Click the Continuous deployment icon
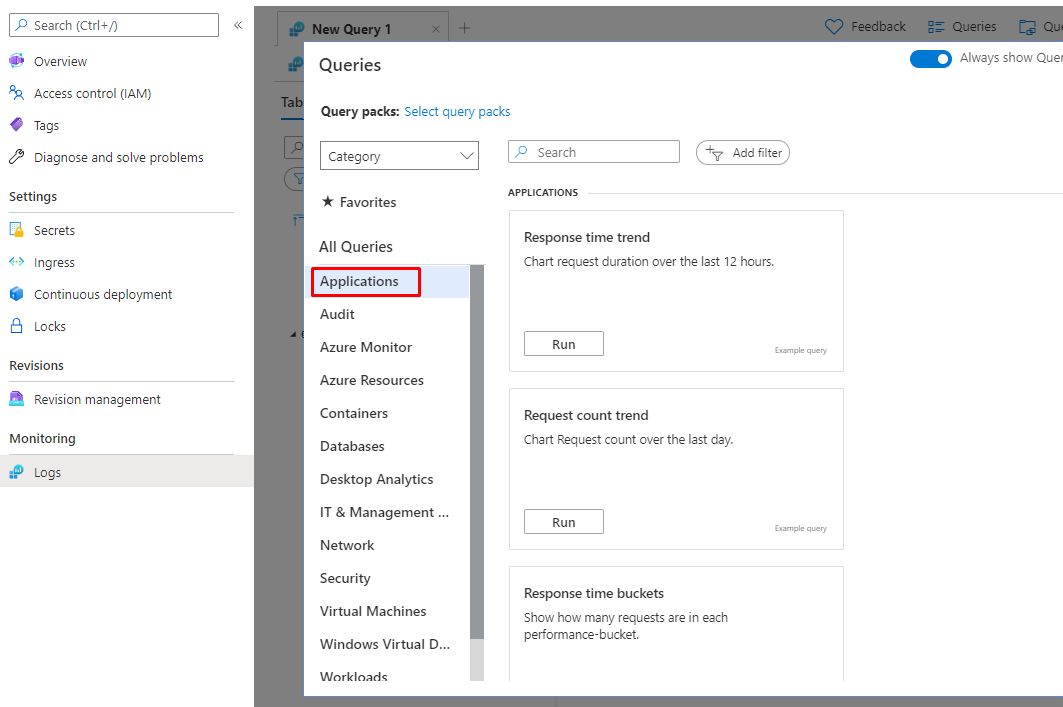 point(16,294)
